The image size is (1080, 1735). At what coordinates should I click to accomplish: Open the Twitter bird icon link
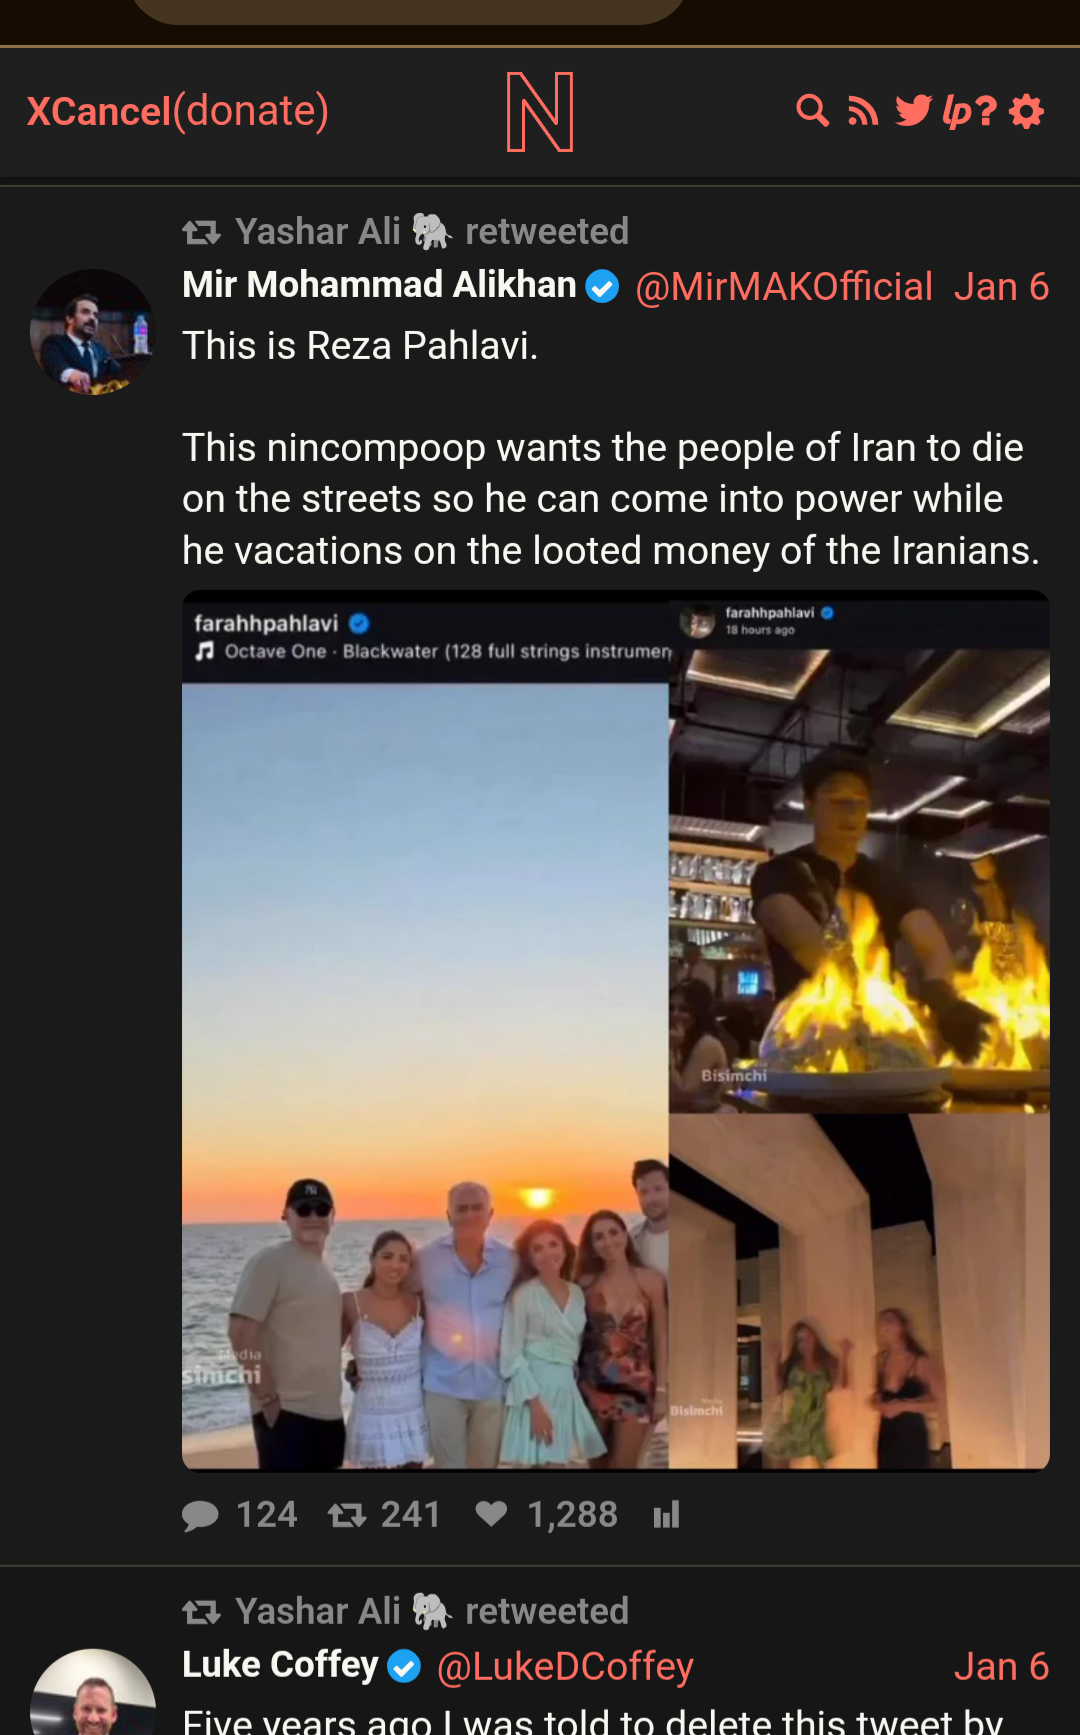point(913,111)
